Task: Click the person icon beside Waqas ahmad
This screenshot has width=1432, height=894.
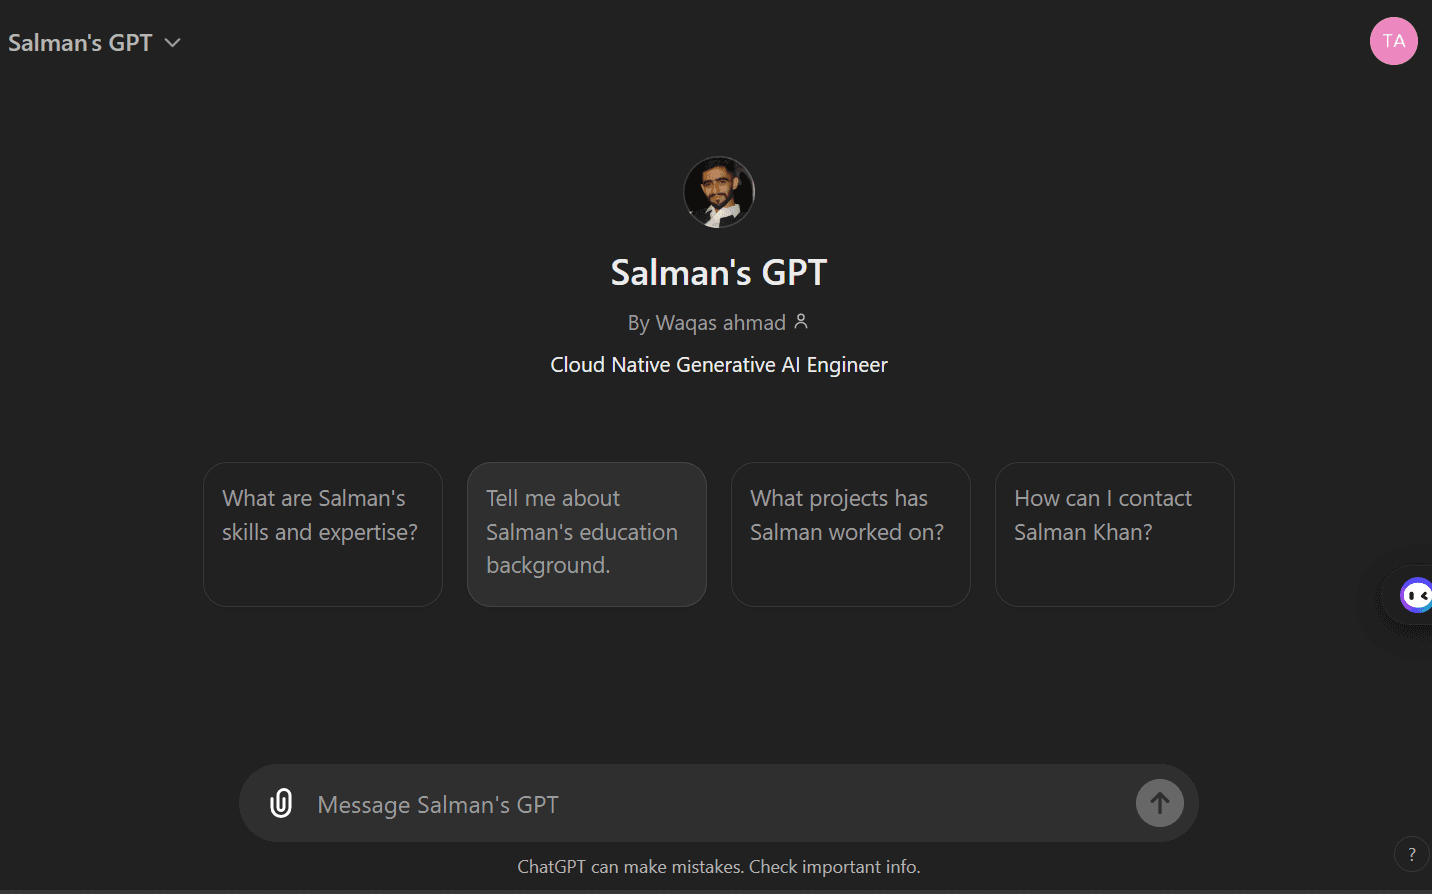Action: tap(802, 321)
